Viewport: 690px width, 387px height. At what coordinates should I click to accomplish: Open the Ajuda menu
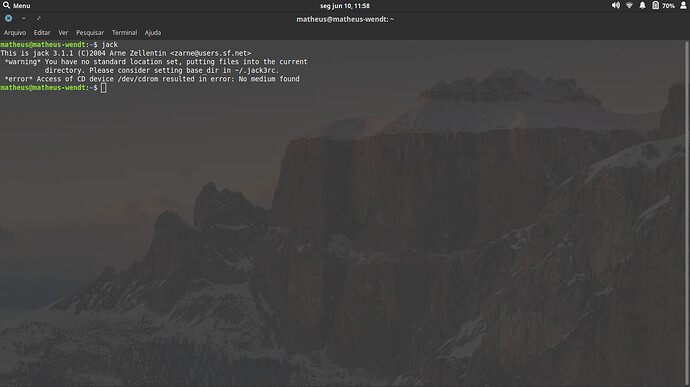(x=153, y=33)
